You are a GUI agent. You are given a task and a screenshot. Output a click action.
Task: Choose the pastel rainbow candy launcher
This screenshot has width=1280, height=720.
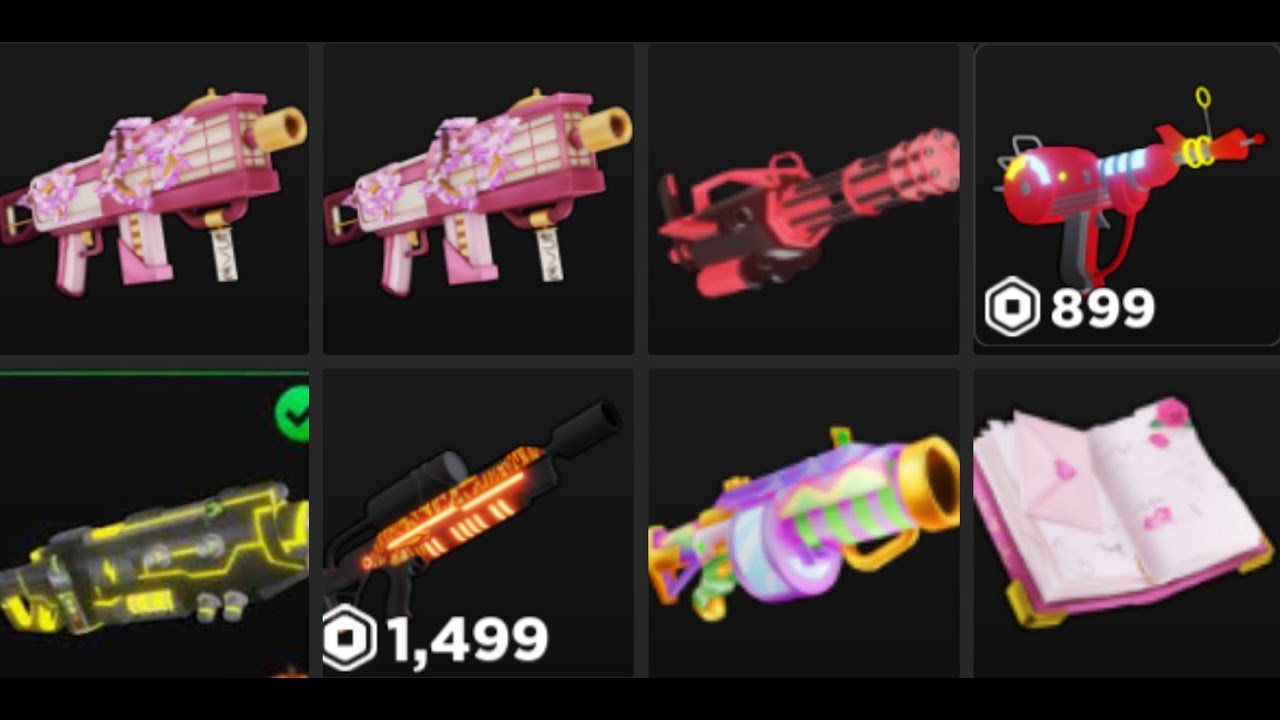pos(804,523)
